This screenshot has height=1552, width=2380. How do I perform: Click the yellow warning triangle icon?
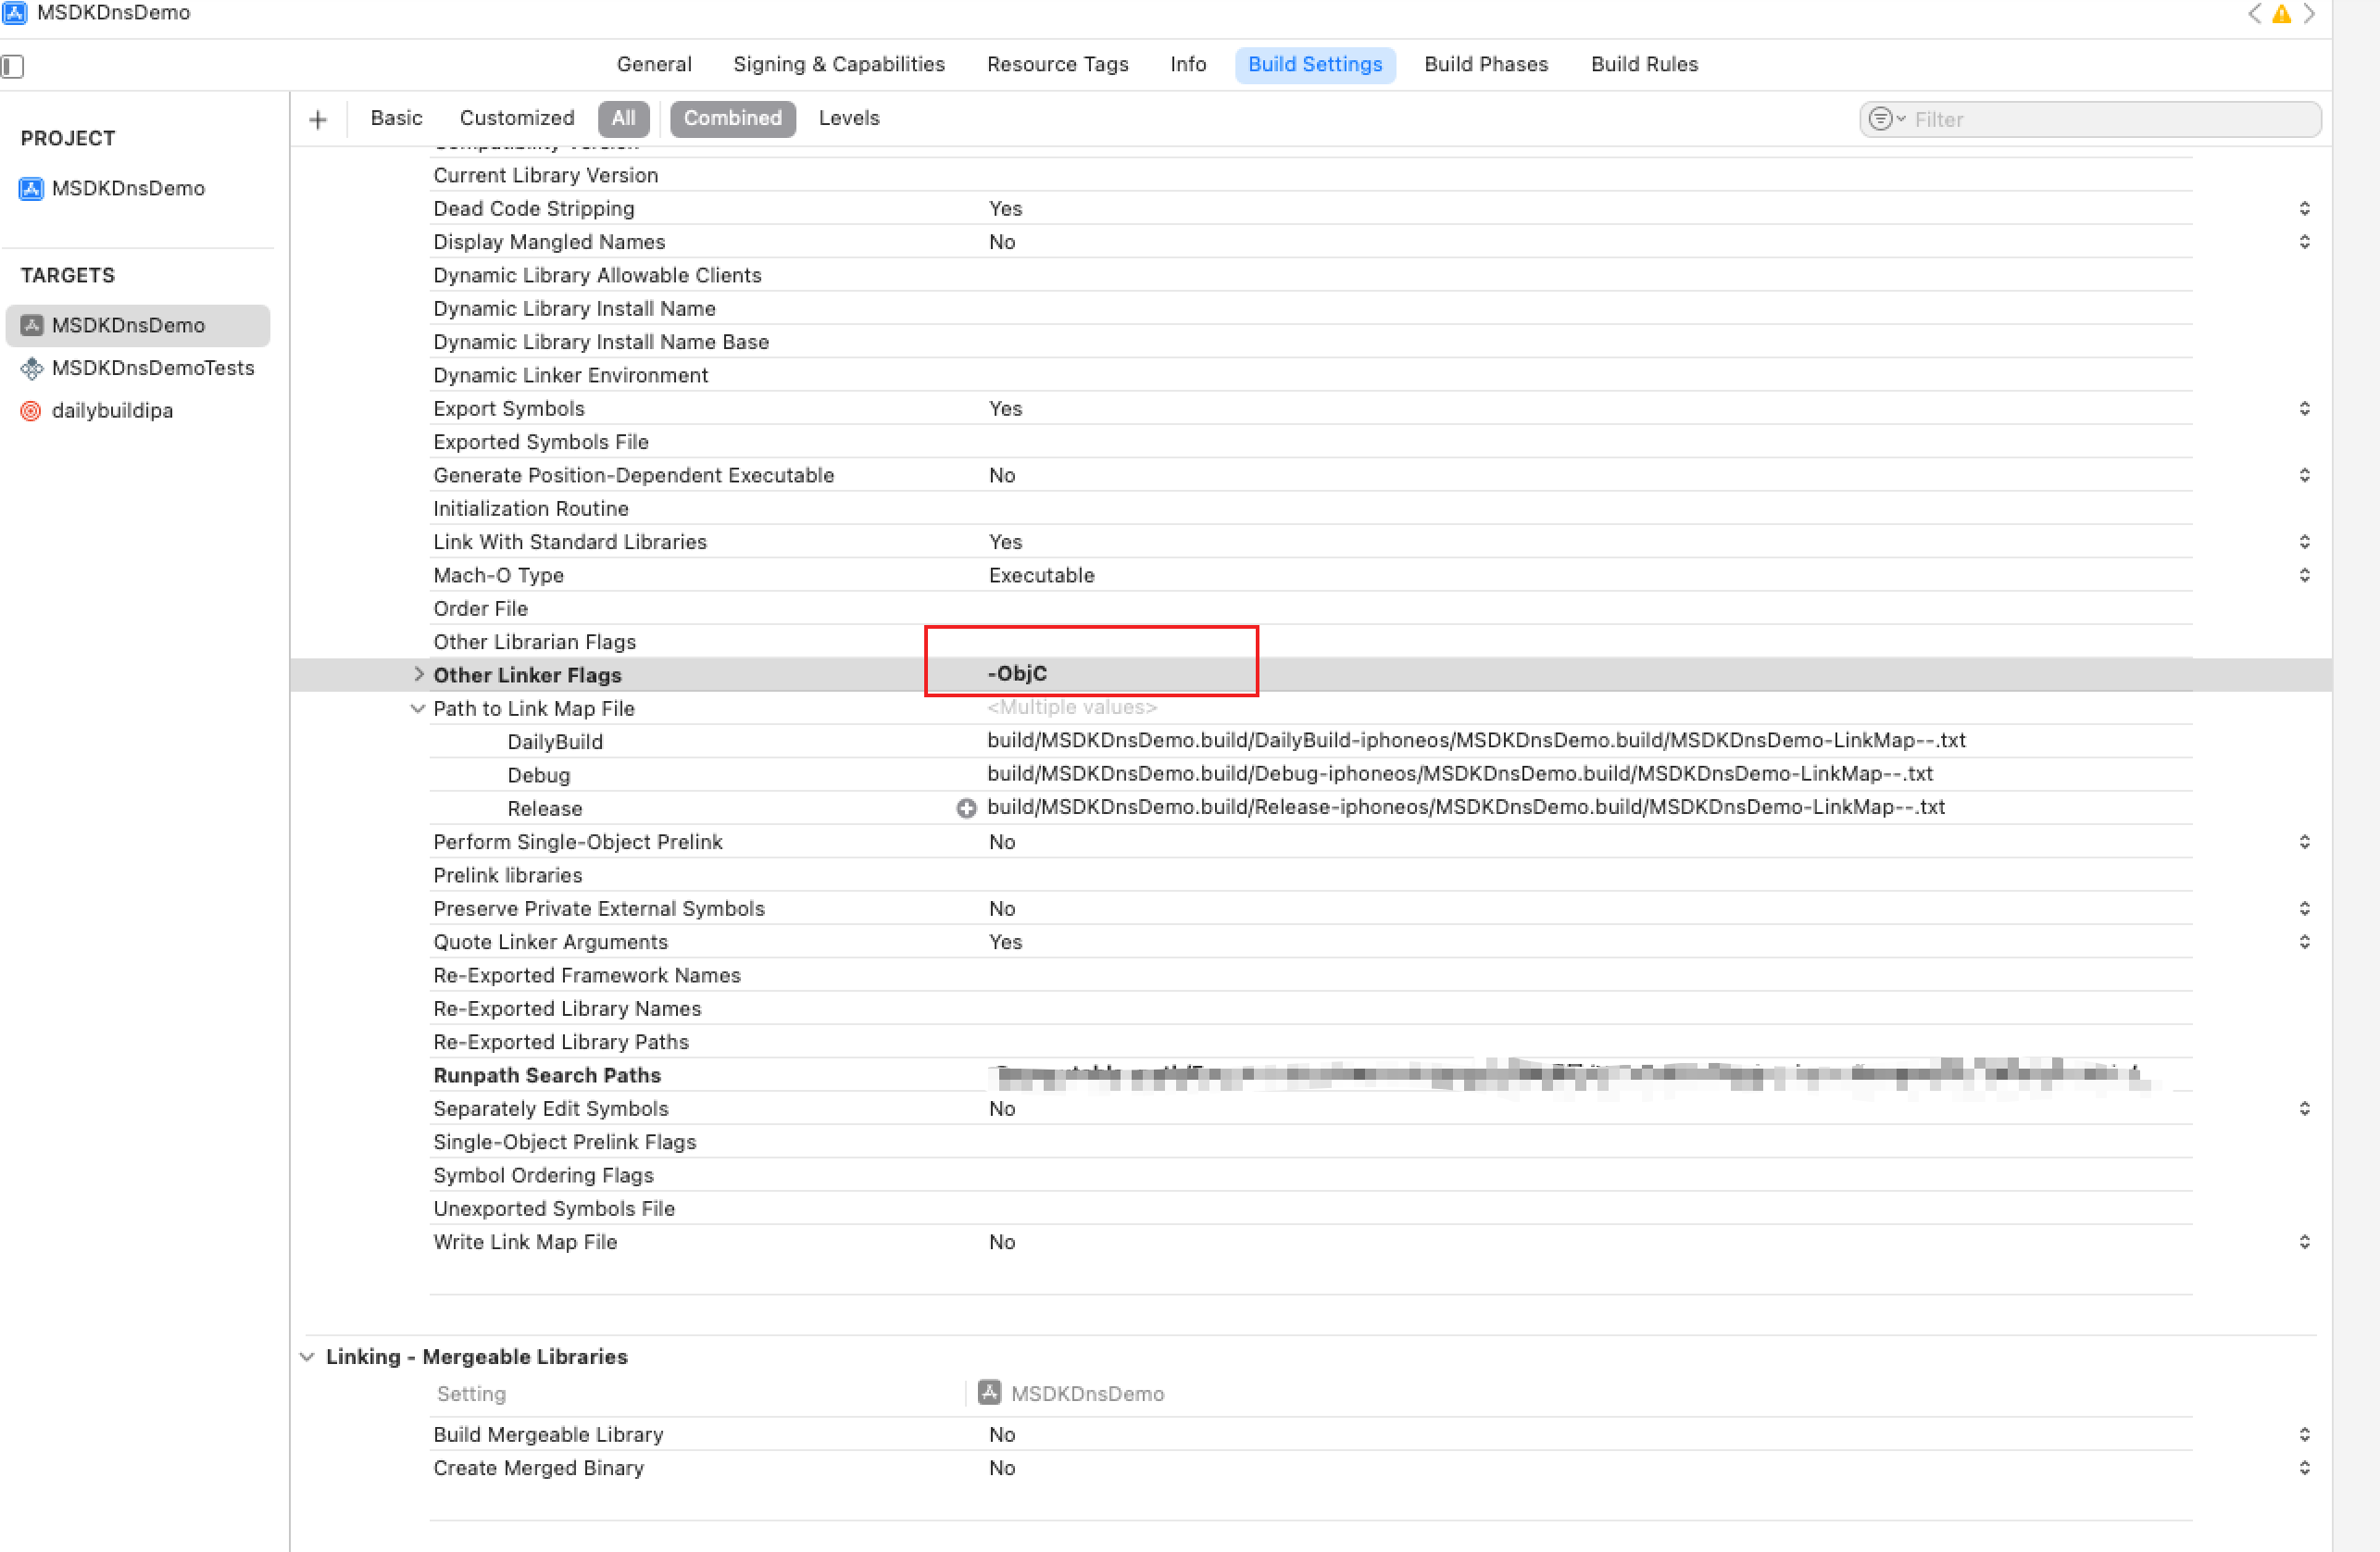click(x=2281, y=14)
